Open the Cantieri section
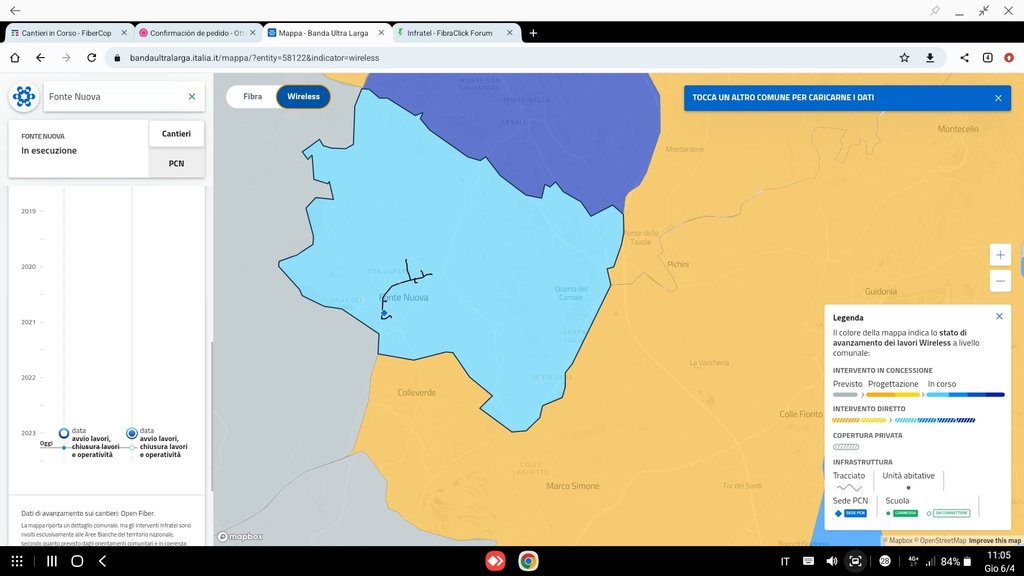This screenshot has height=576, width=1024. click(x=176, y=134)
